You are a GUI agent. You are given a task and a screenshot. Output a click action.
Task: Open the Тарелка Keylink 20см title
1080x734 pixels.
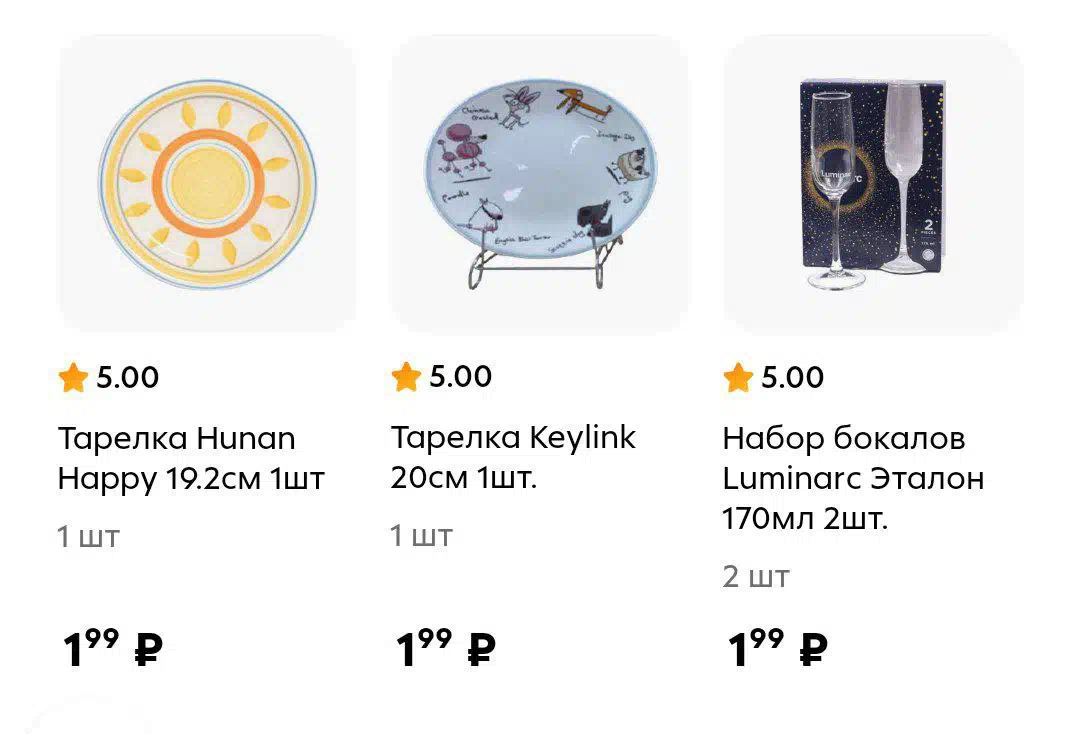pos(513,457)
